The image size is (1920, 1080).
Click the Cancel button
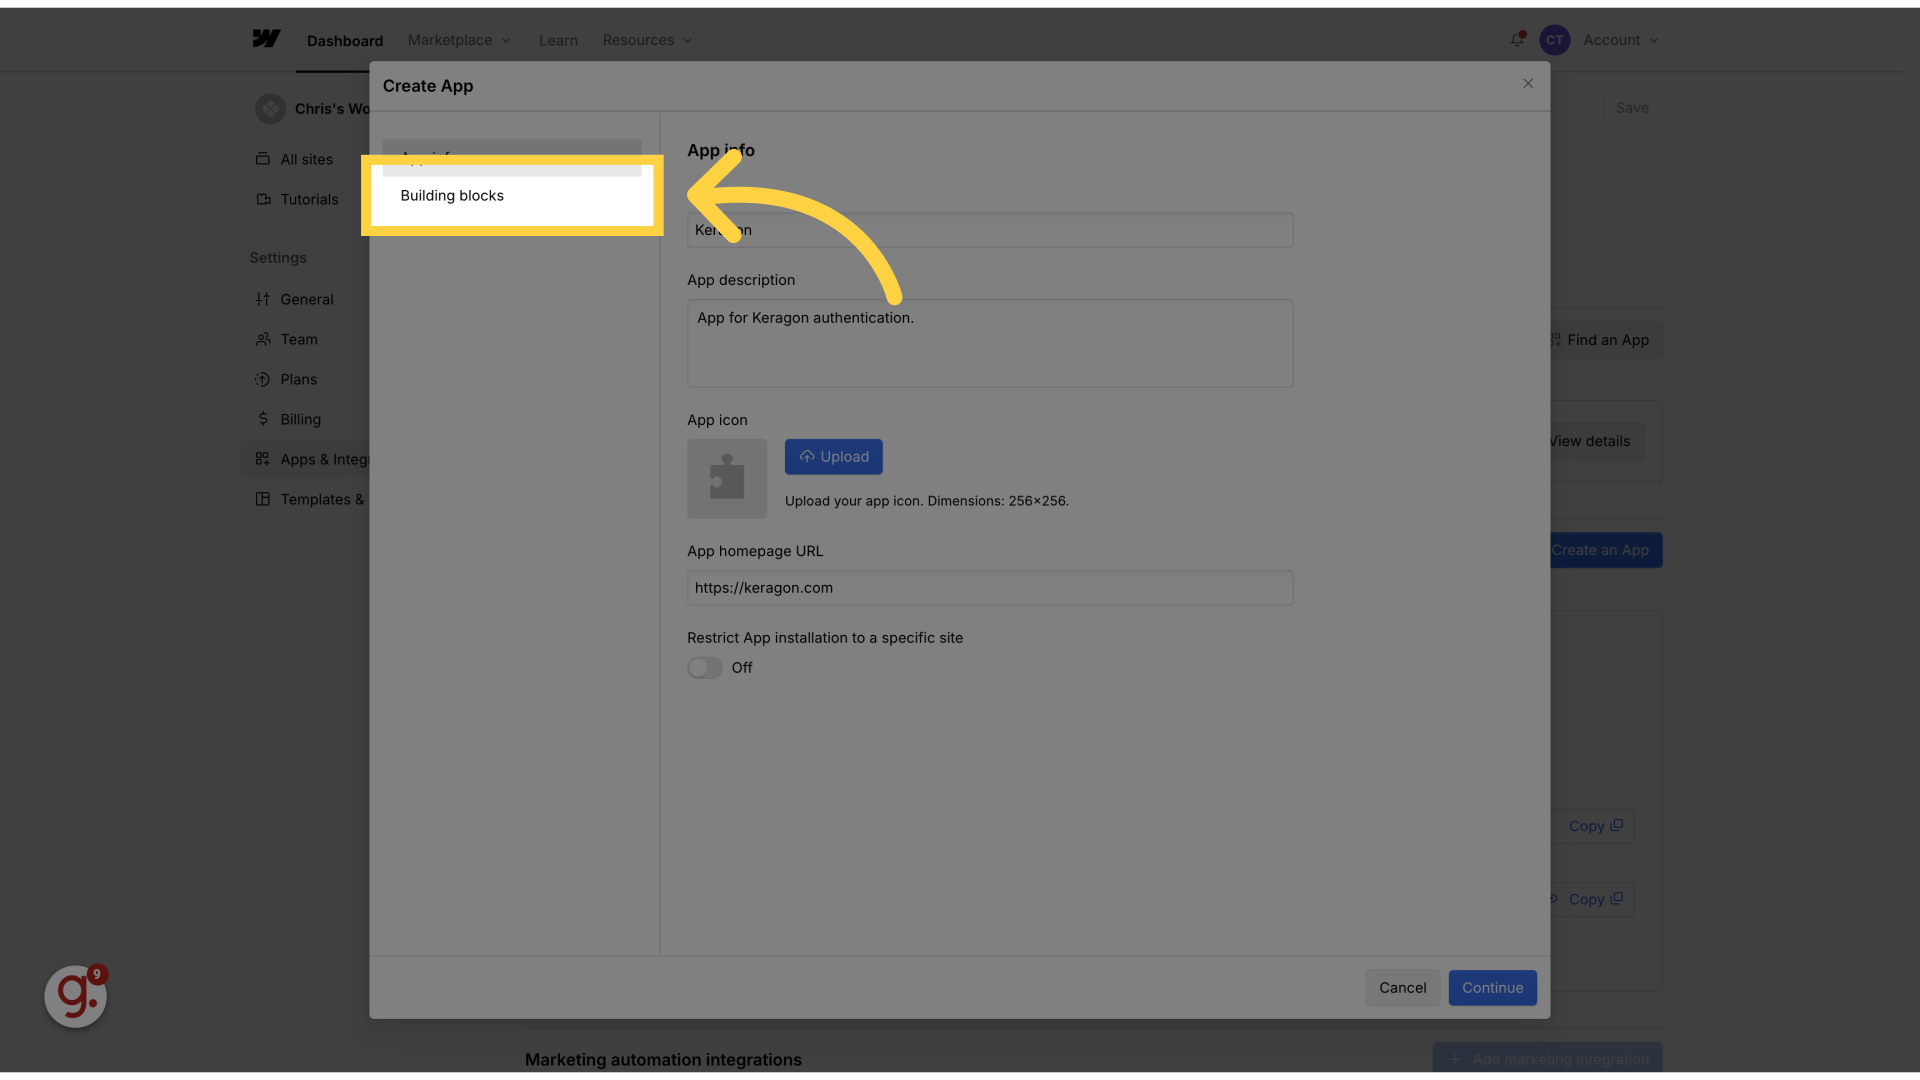1402,988
